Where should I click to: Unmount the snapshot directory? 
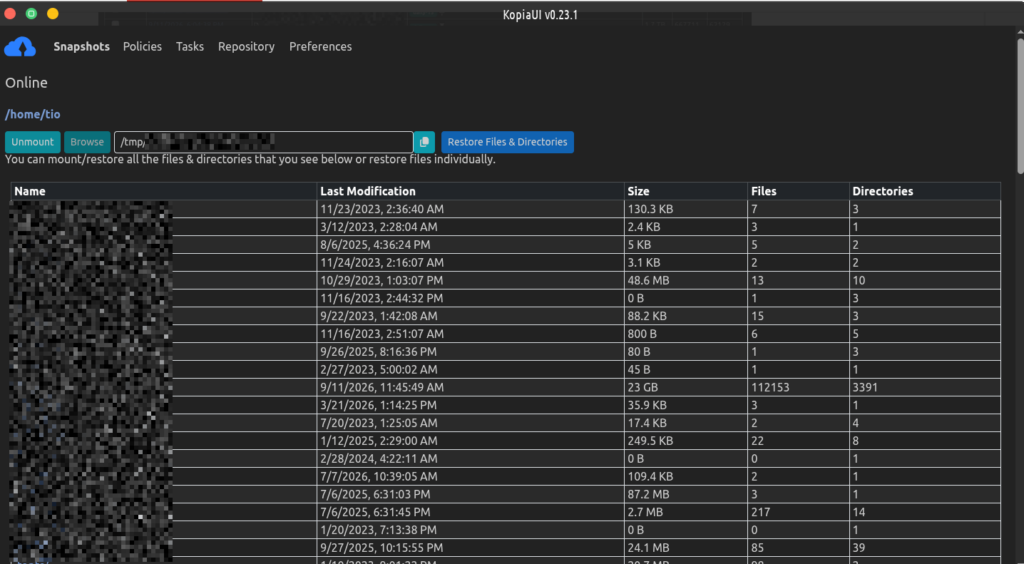click(33, 142)
